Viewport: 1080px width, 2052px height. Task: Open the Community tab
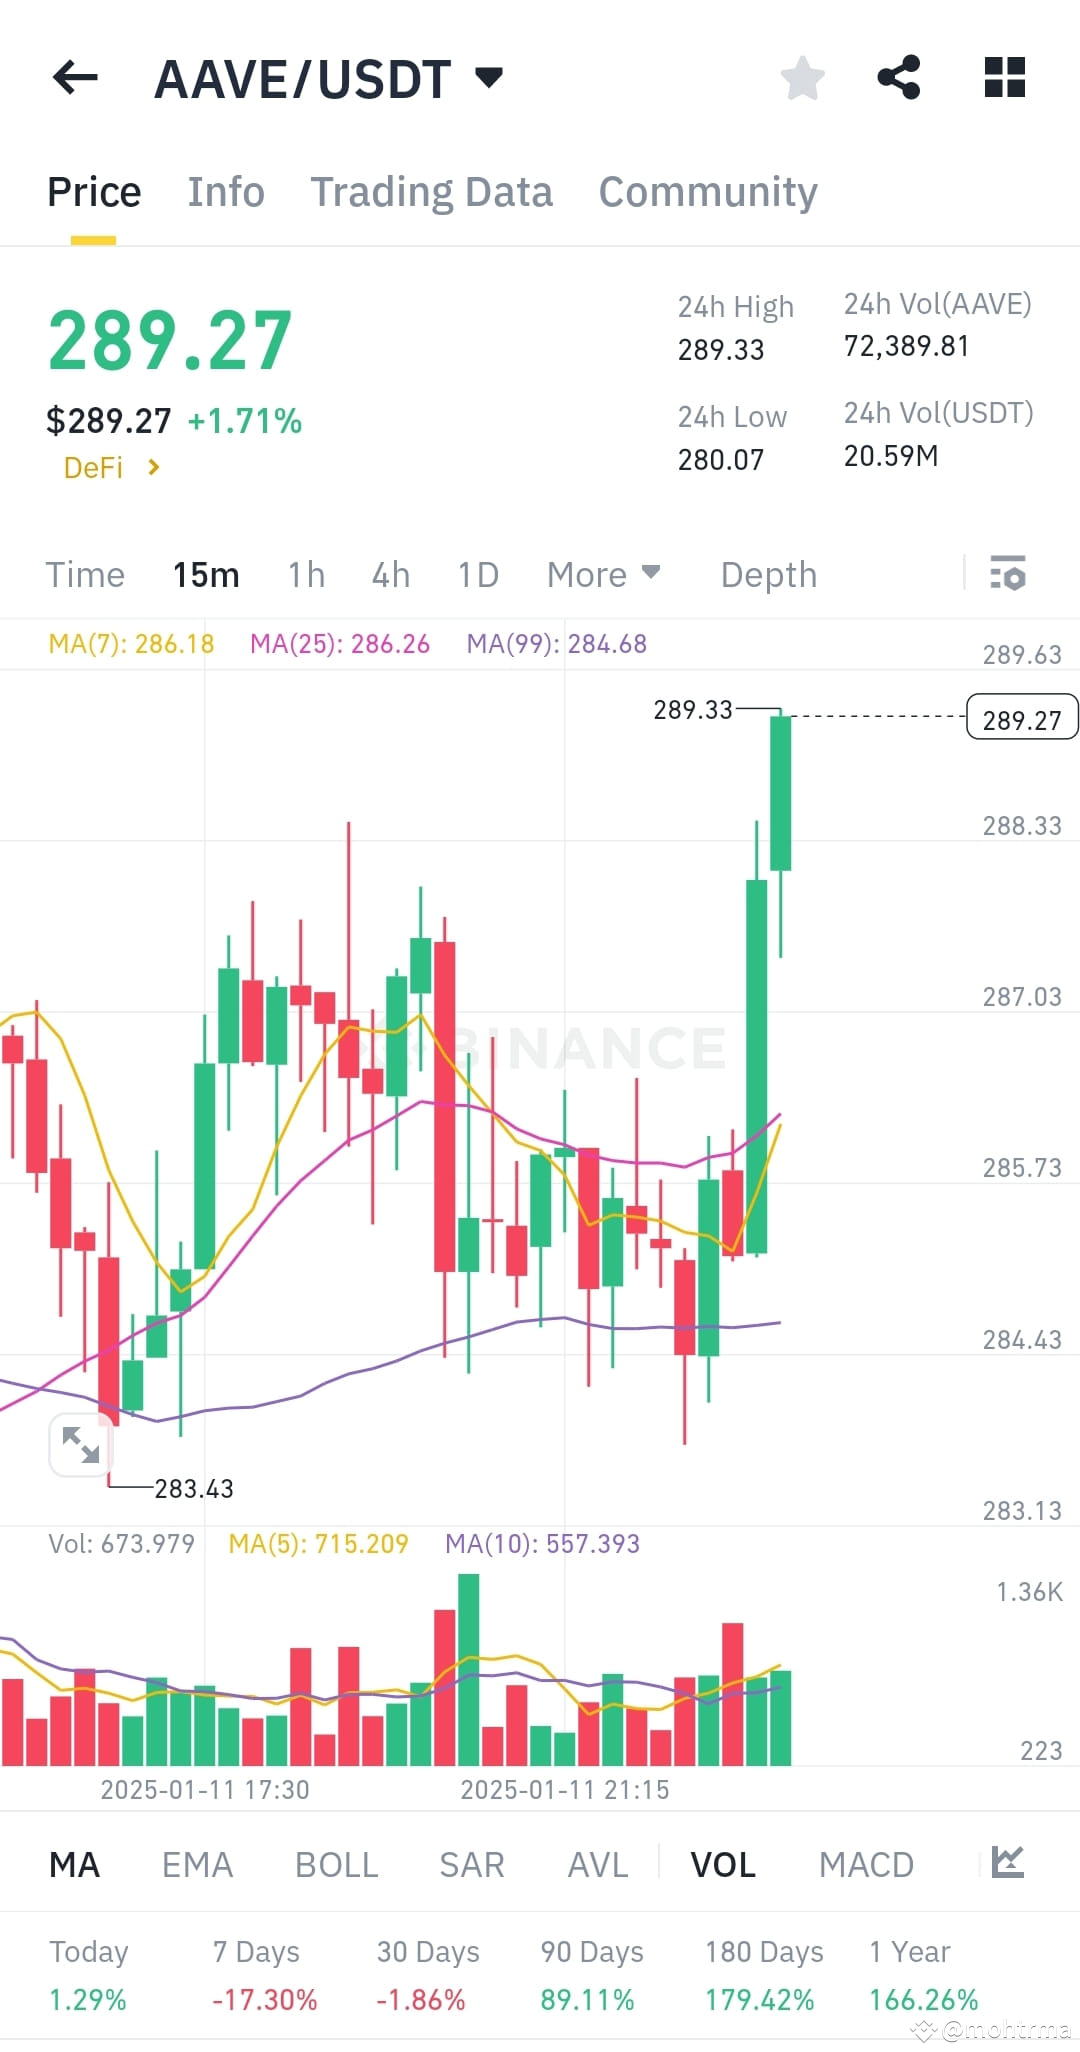[x=707, y=191]
